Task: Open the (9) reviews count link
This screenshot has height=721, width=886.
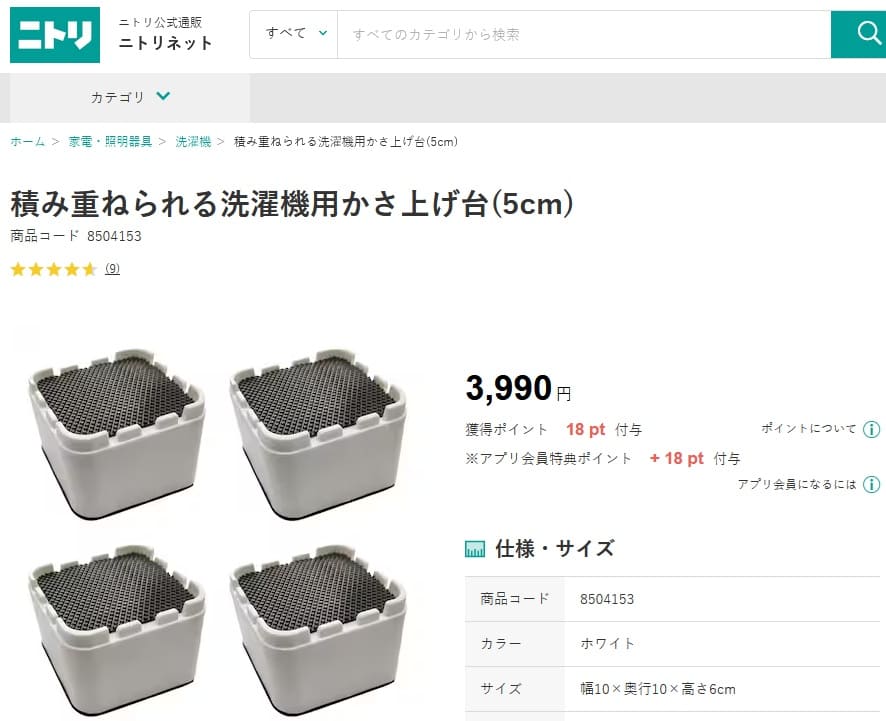Action: (112, 269)
